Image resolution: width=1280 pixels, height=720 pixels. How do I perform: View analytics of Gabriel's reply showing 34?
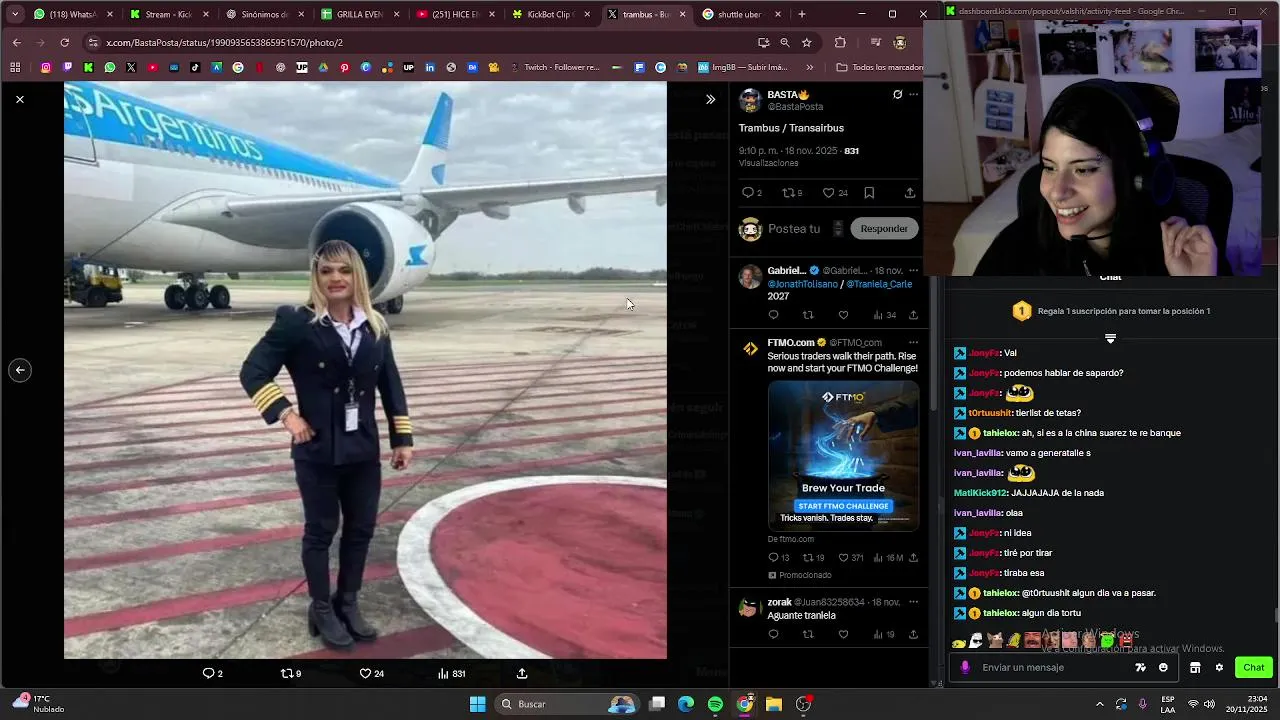click(884, 315)
